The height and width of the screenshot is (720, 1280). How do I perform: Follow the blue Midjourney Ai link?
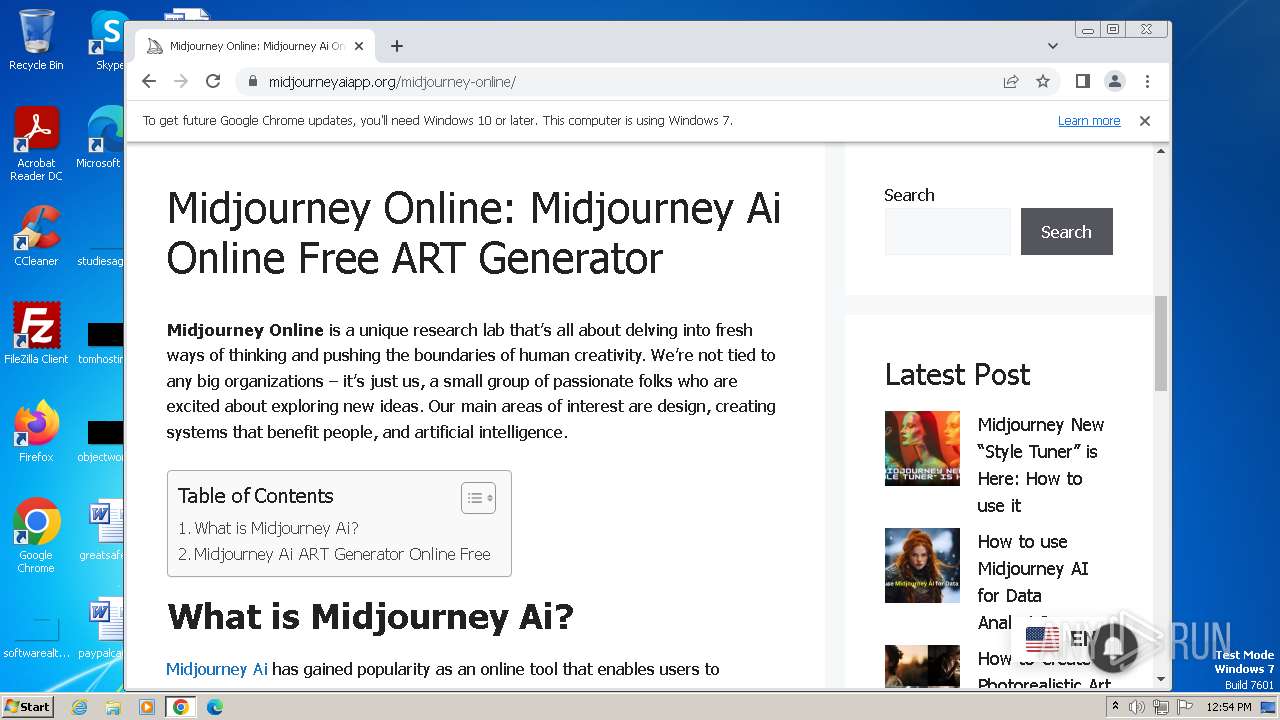pos(217,669)
